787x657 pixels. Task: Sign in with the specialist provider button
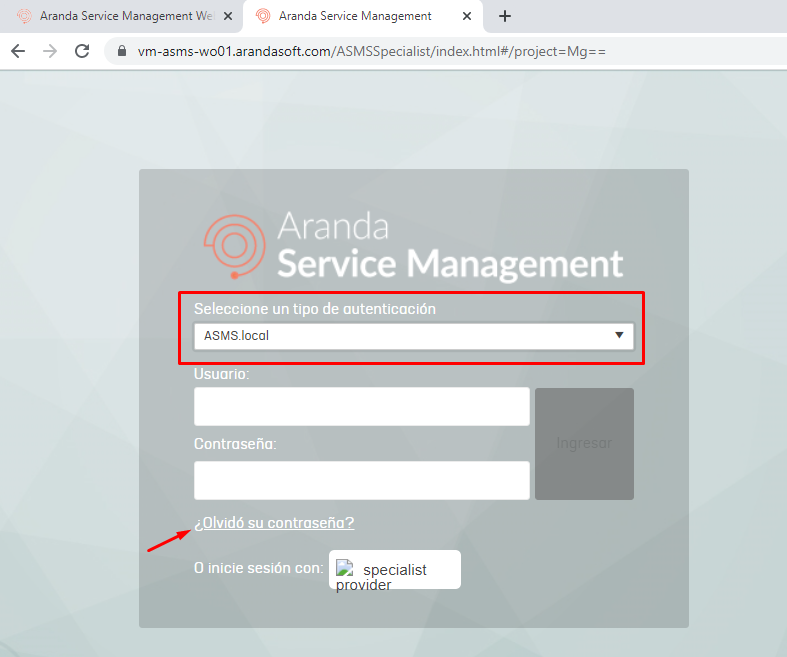tap(395, 570)
